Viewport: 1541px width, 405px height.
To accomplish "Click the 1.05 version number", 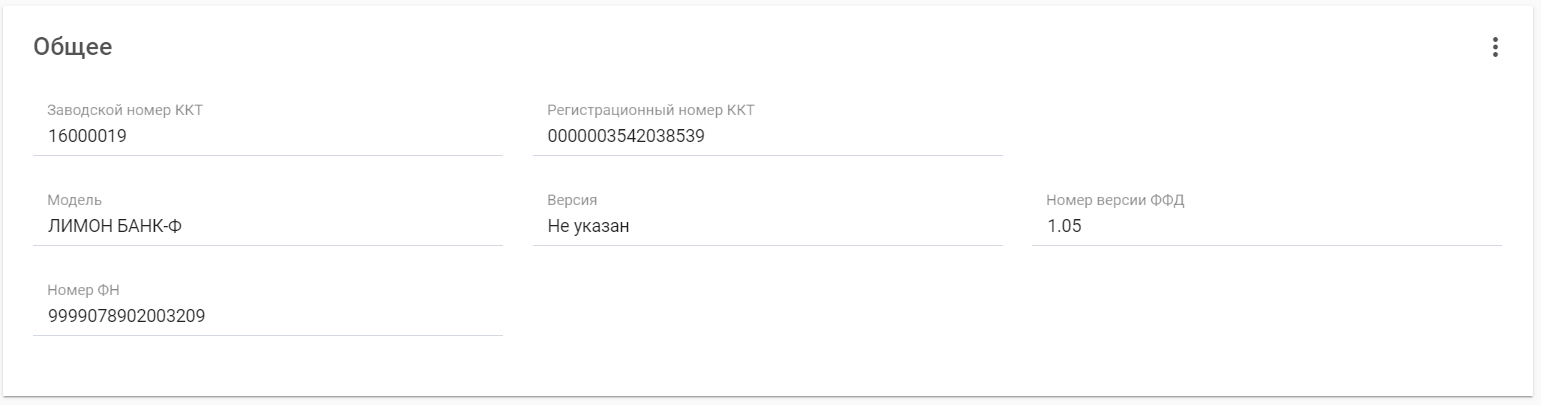I will point(1064,227).
